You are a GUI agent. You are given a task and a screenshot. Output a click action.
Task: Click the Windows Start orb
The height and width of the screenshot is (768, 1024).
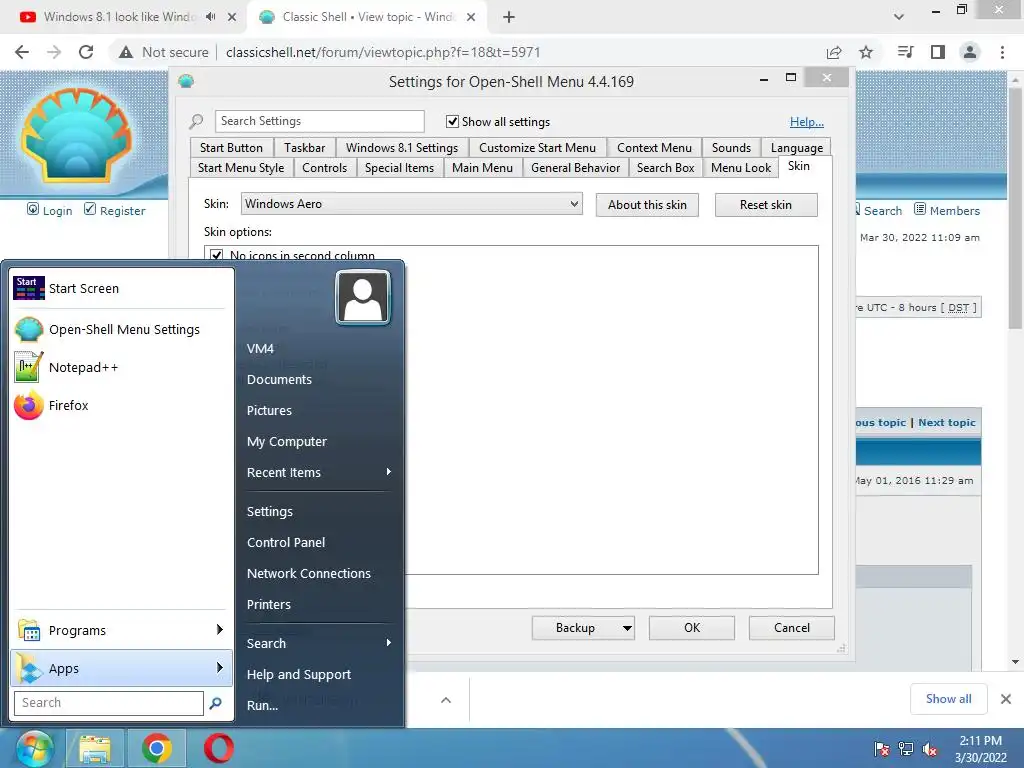click(x=34, y=748)
